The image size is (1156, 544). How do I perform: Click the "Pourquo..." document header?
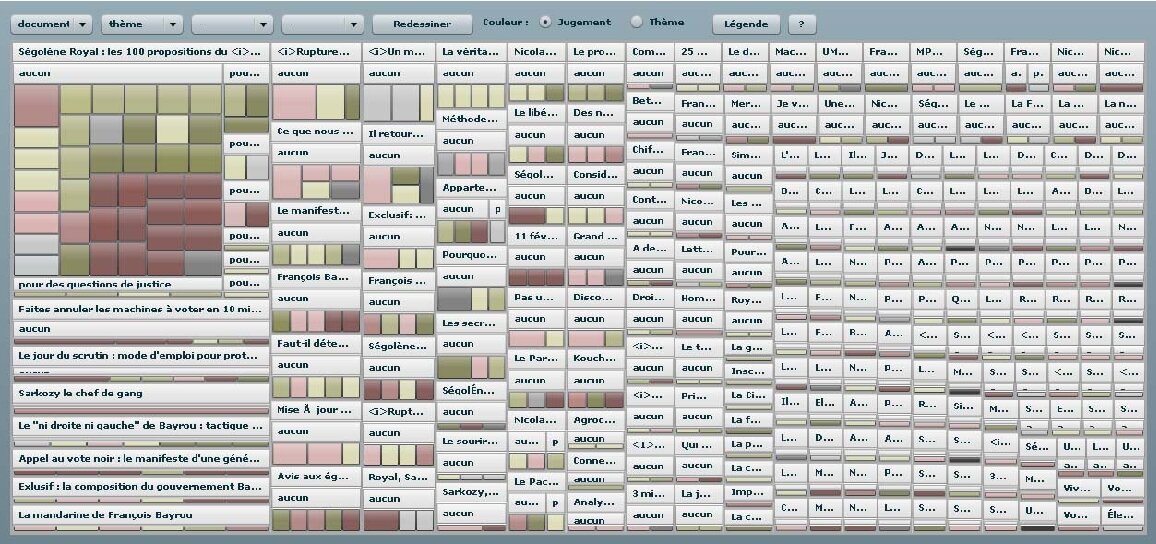471,255
